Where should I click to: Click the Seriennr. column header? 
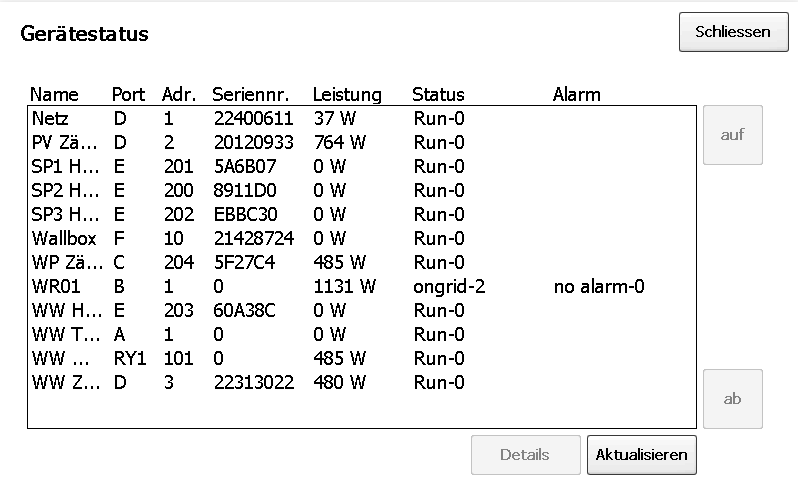point(251,95)
